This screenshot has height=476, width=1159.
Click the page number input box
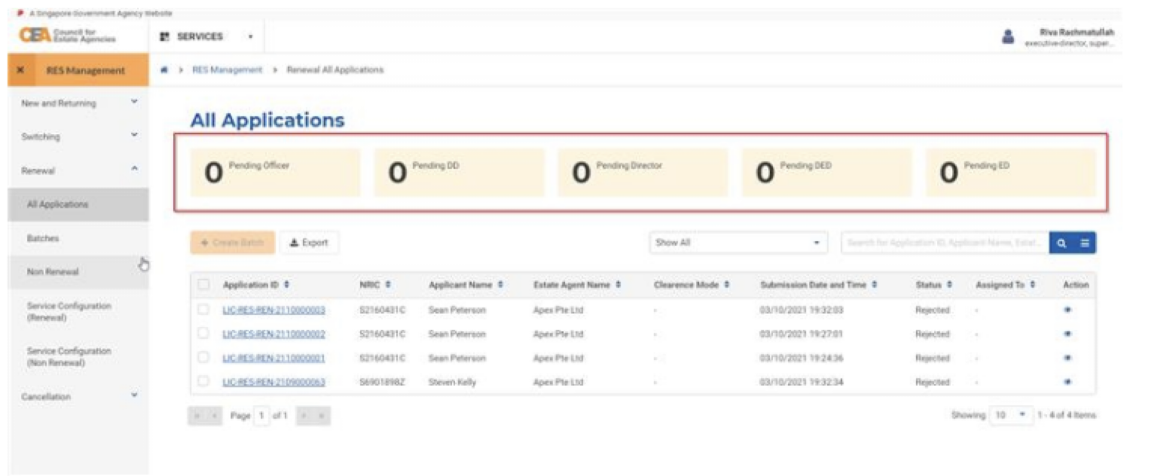click(x=262, y=416)
